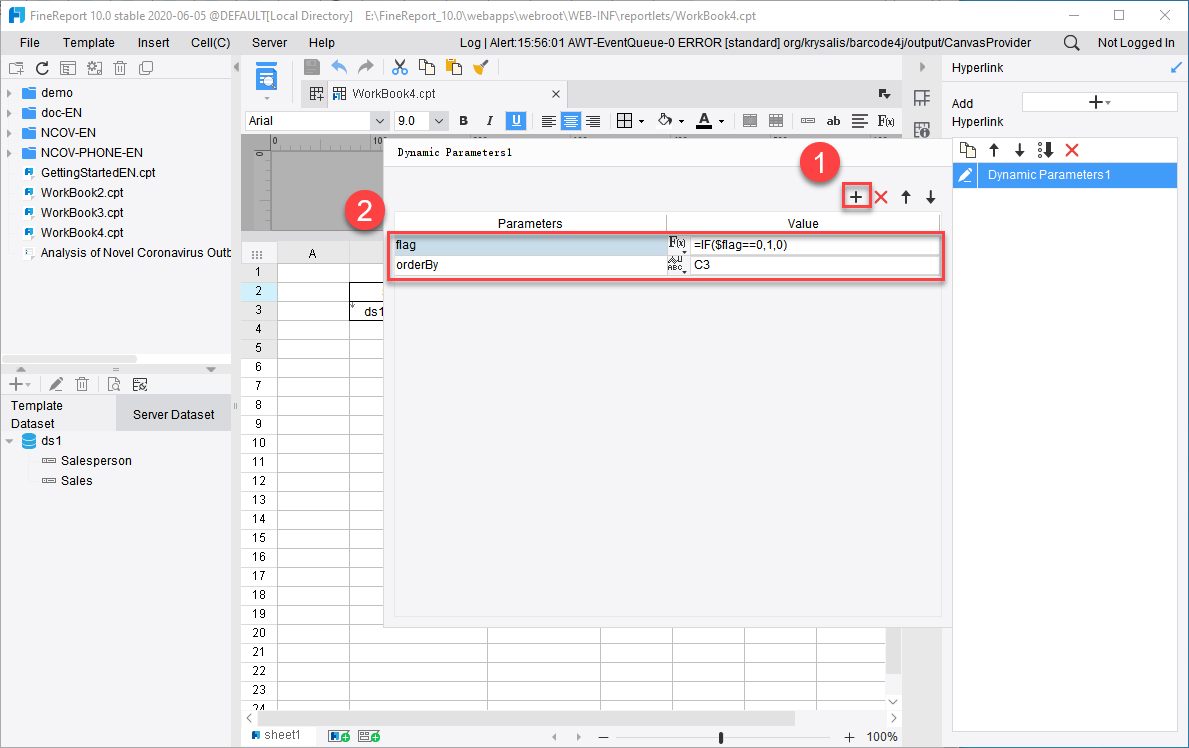Toggle bold formatting in the toolbar
Viewport: 1189px width, 748px height.
coord(463,120)
